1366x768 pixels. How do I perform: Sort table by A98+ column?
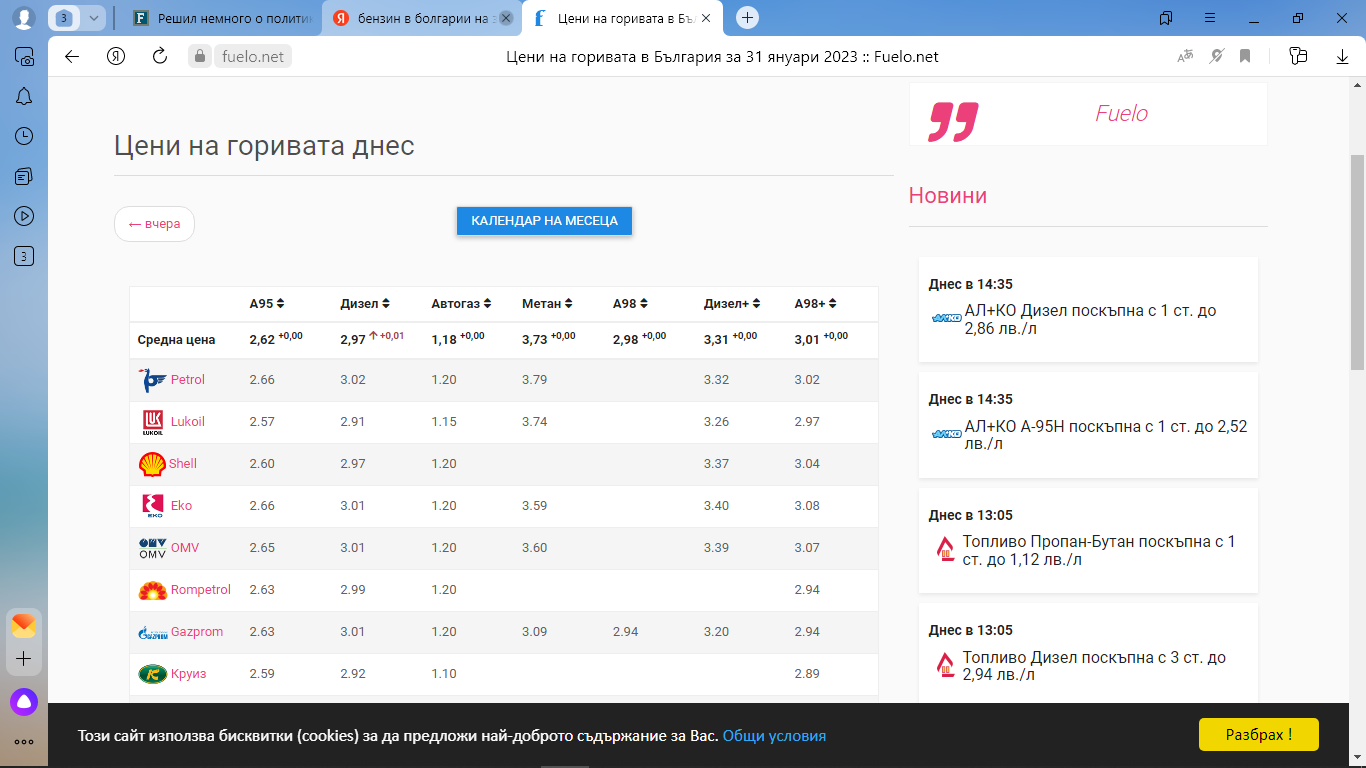(x=816, y=304)
